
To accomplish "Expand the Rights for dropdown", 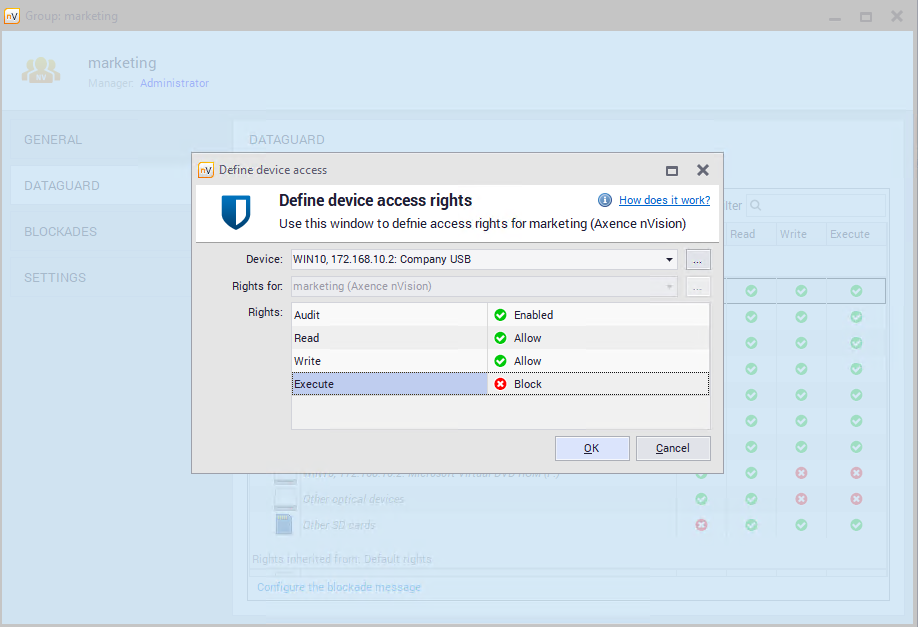I will pos(668,287).
